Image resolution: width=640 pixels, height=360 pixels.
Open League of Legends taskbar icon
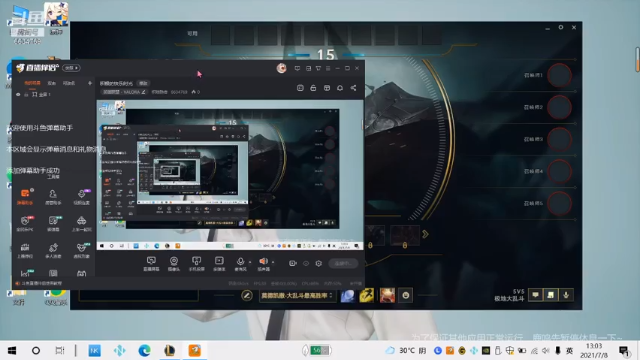pyautogui.click(x=169, y=350)
